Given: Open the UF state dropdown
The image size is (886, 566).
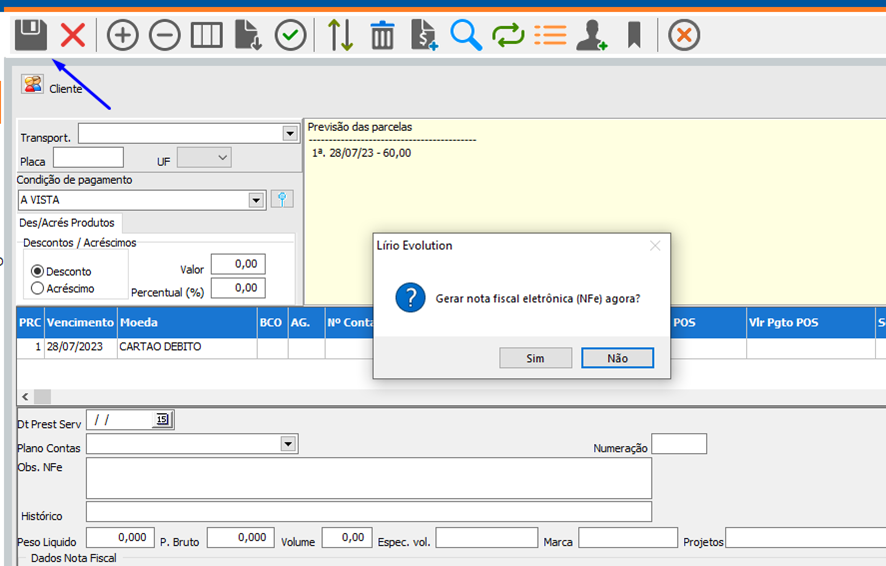Looking at the screenshot, I should pyautogui.click(x=222, y=158).
